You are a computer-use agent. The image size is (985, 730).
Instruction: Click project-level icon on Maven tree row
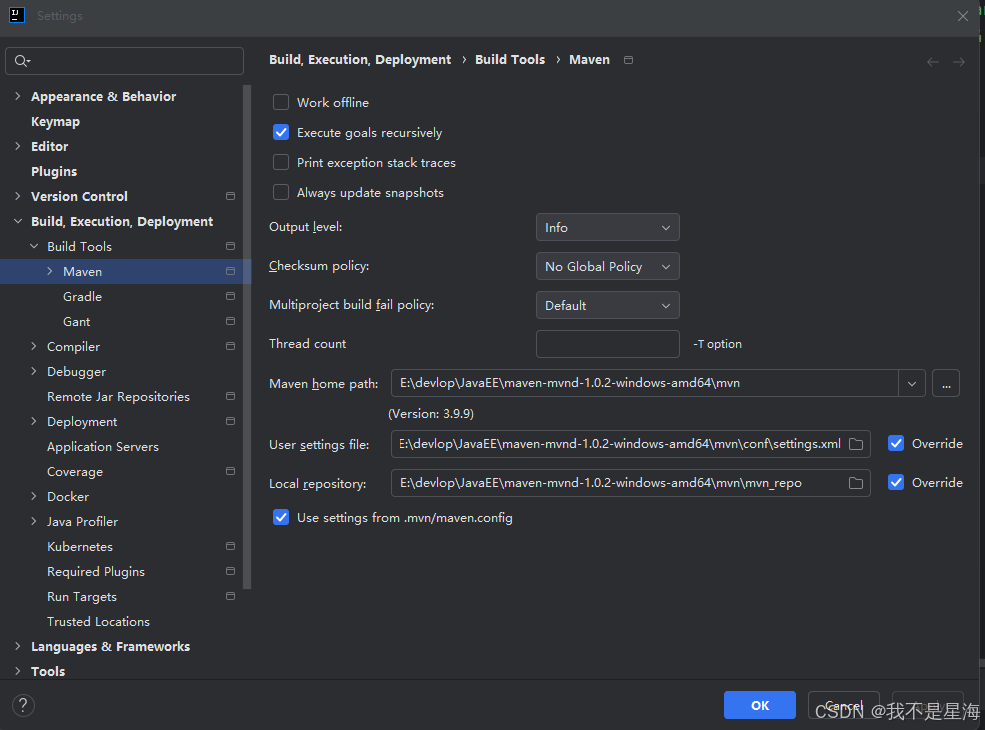pos(231,271)
